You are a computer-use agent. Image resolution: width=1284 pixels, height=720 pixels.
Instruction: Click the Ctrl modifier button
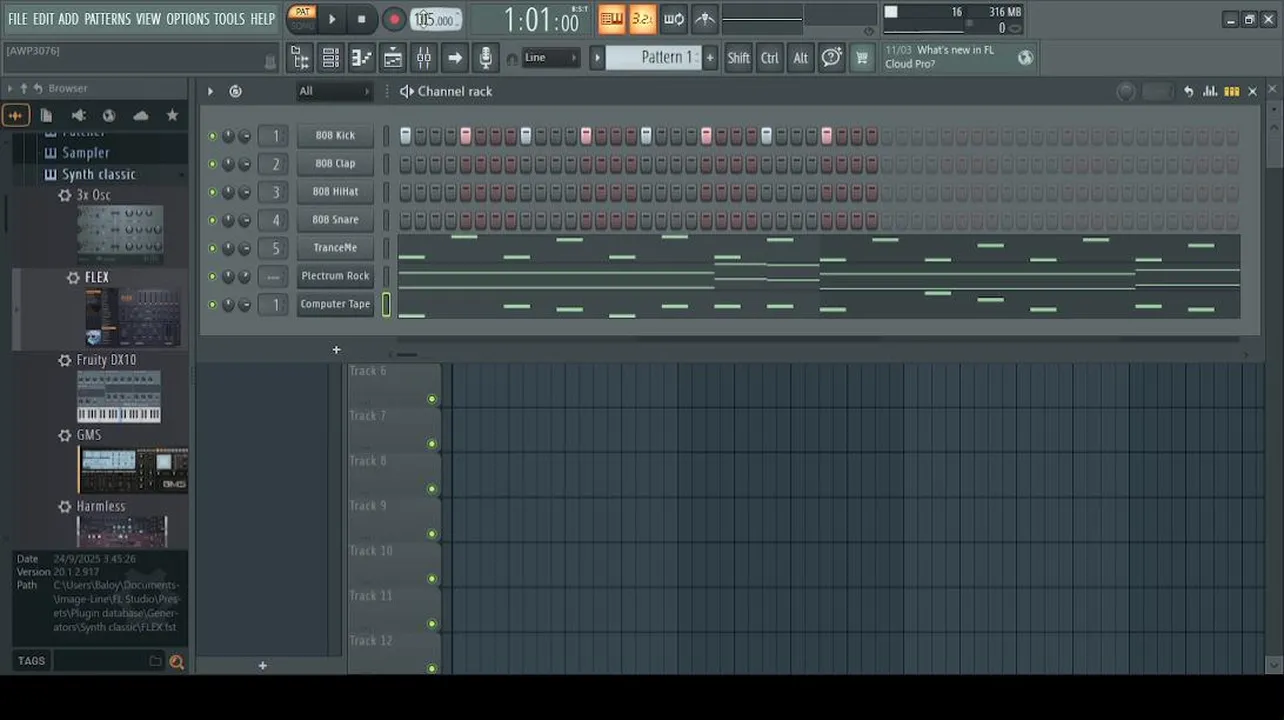[769, 58]
